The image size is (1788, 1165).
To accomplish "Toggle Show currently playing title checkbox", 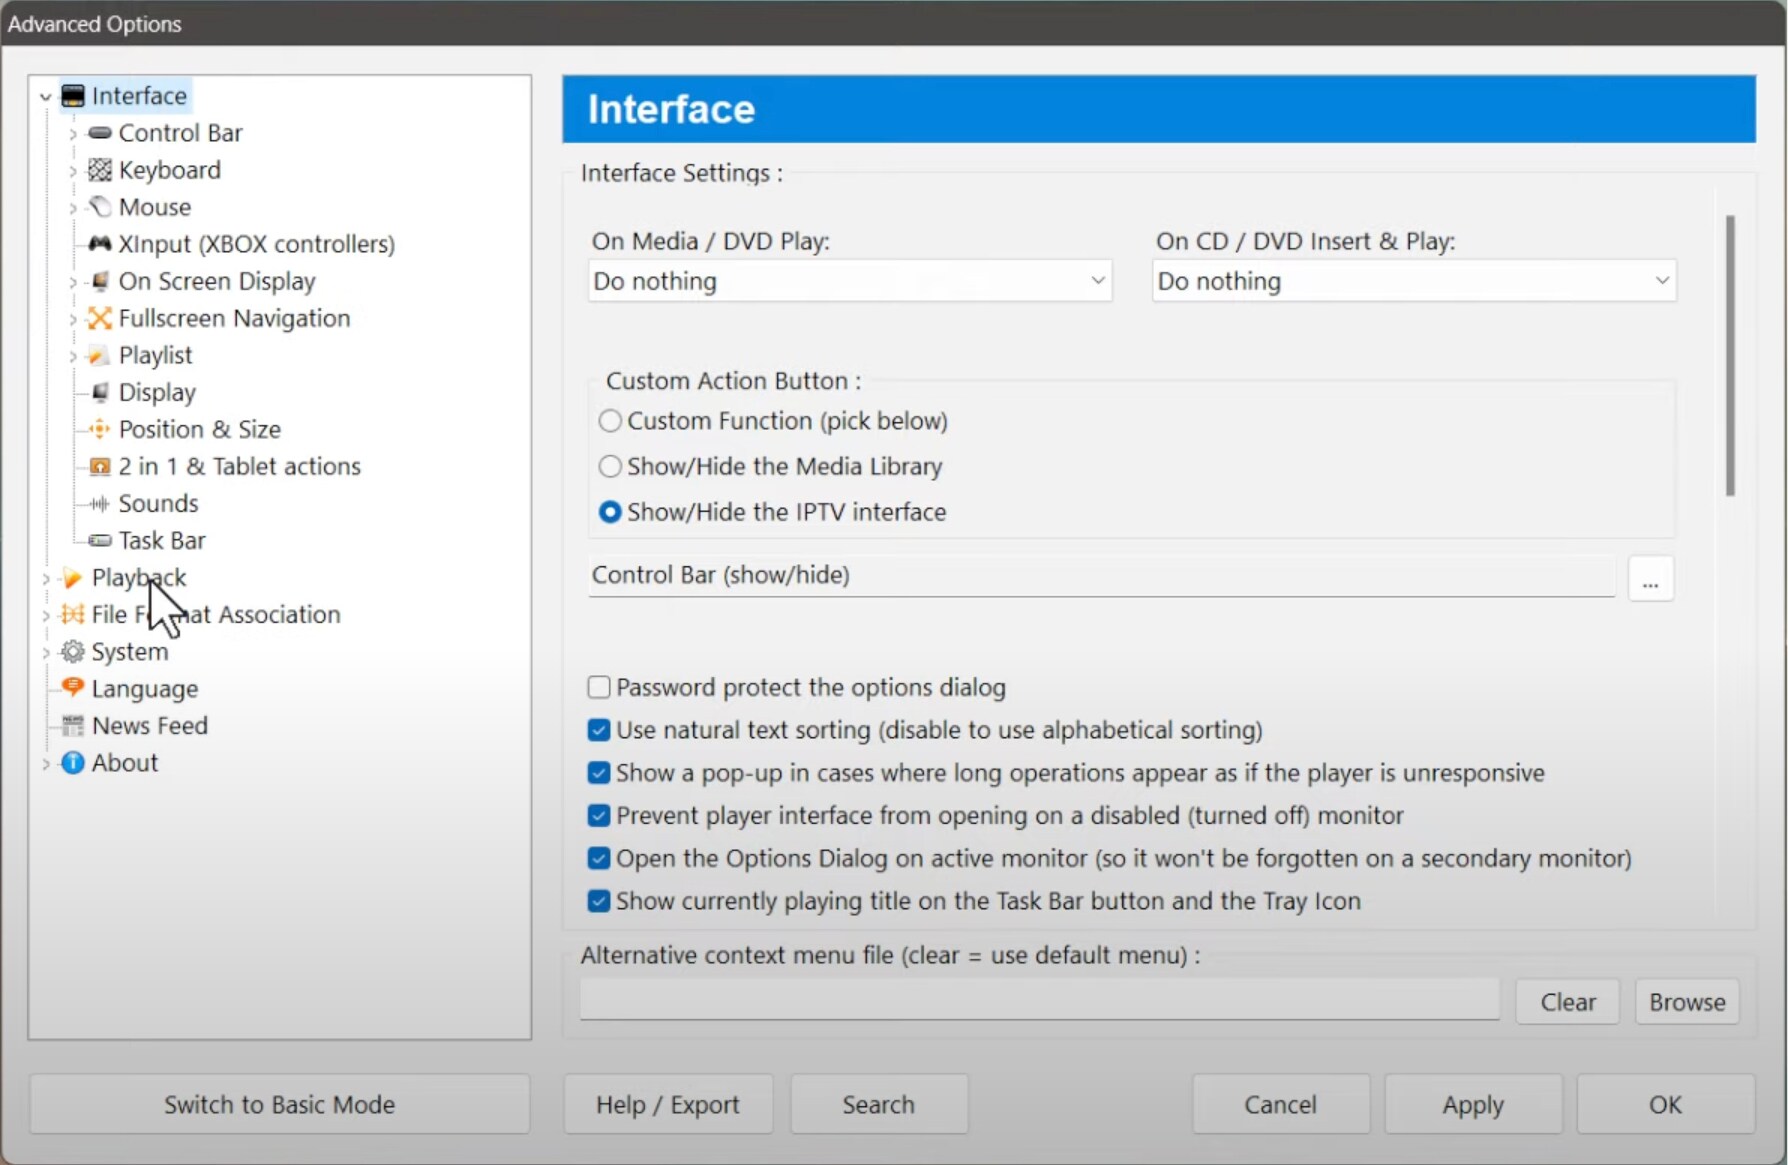I will click(599, 901).
